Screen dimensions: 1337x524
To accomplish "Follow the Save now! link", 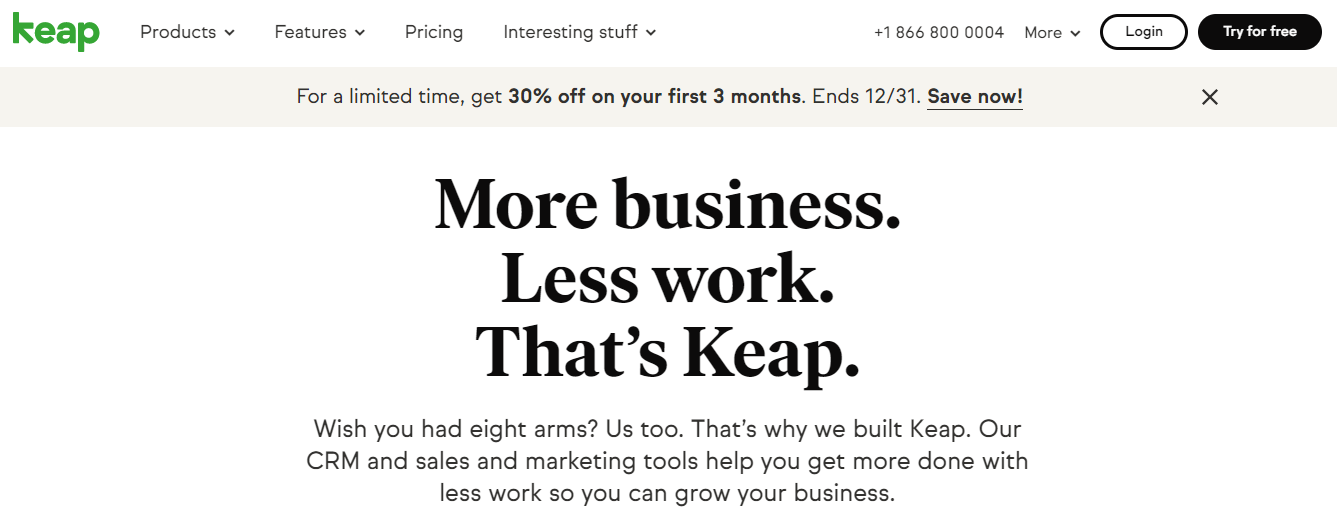I will click(975, 97).
